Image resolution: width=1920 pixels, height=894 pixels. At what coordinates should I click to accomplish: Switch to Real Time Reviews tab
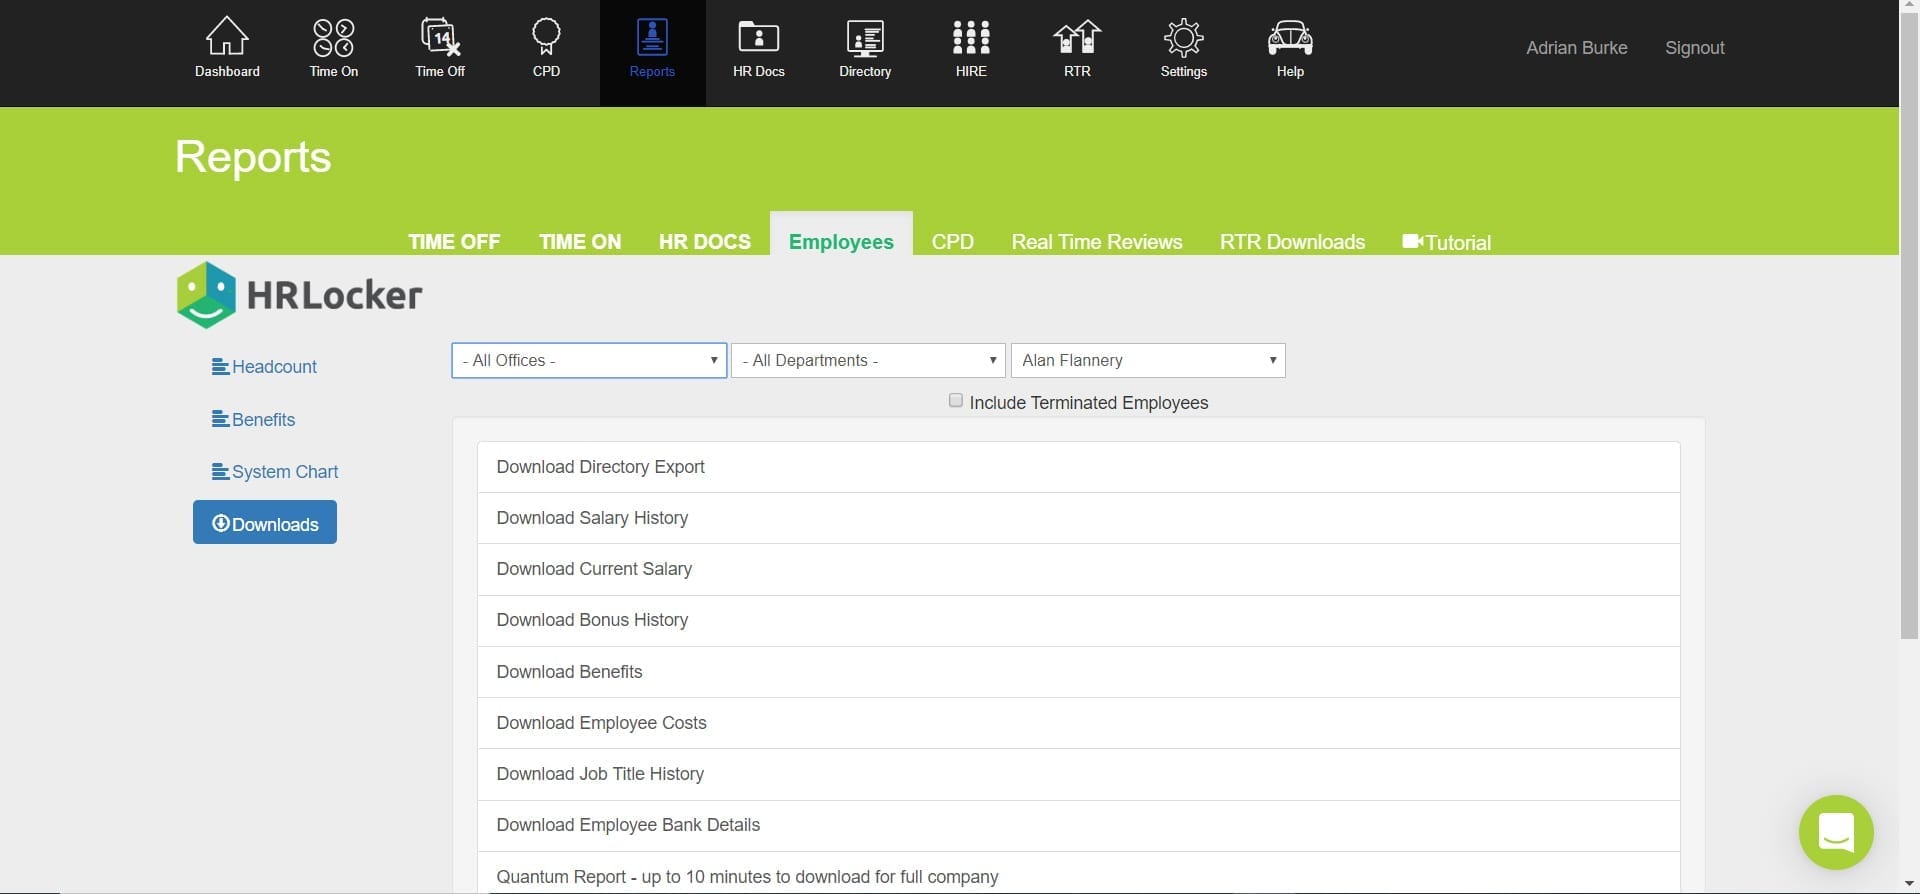[x=1097, y=241]
